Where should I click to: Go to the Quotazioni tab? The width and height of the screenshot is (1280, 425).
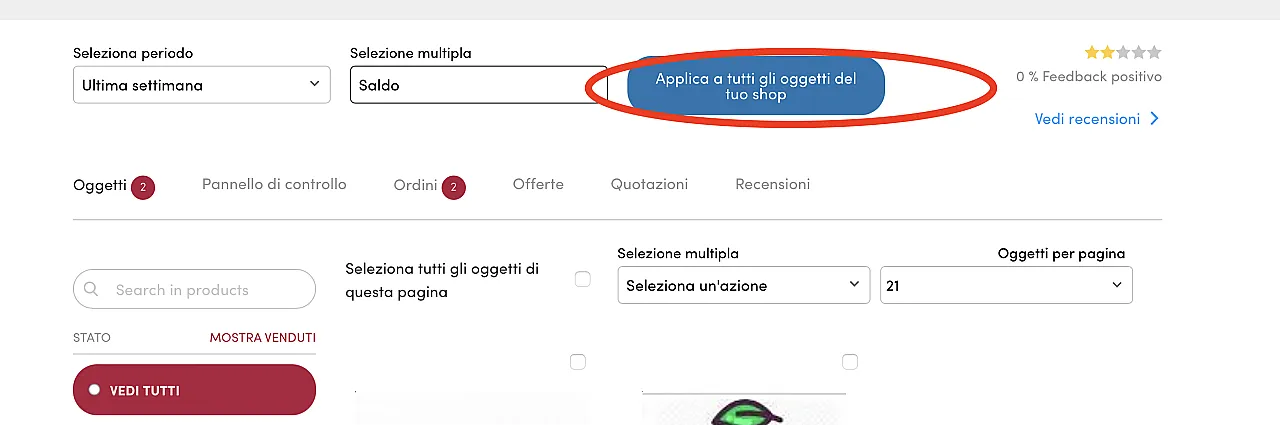(650, 184)
